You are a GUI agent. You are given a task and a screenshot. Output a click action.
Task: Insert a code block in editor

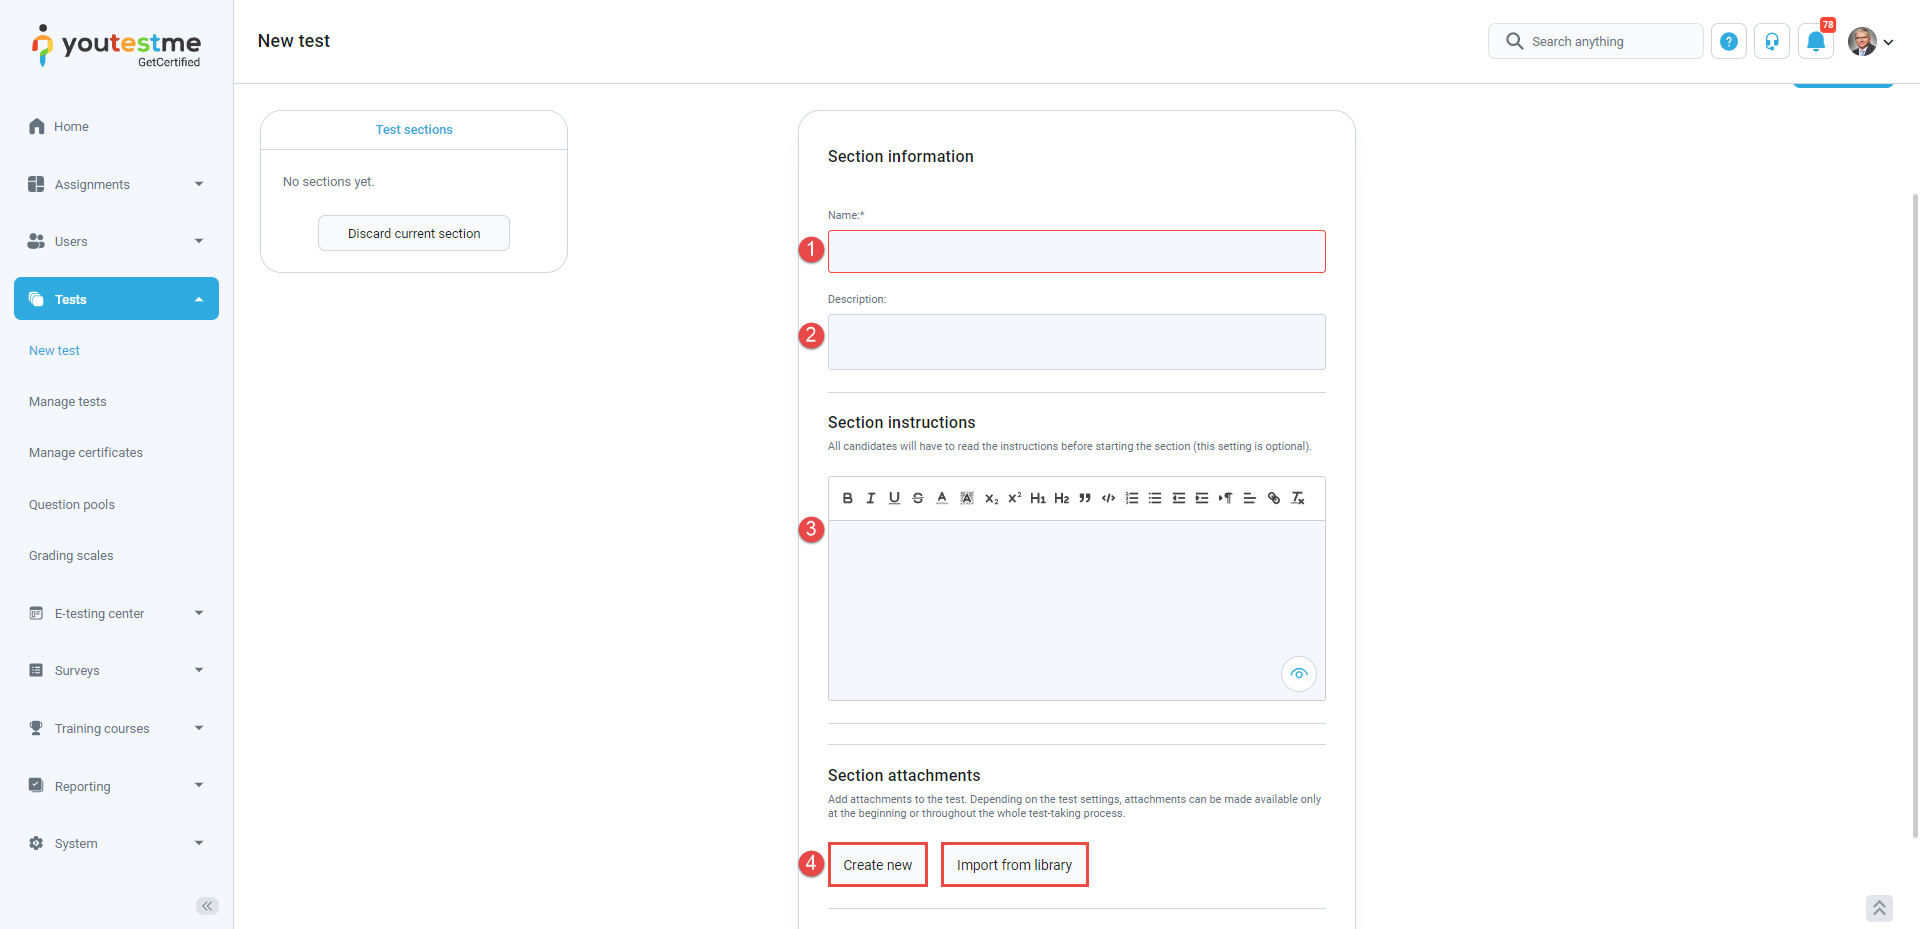pos(1108,498)
